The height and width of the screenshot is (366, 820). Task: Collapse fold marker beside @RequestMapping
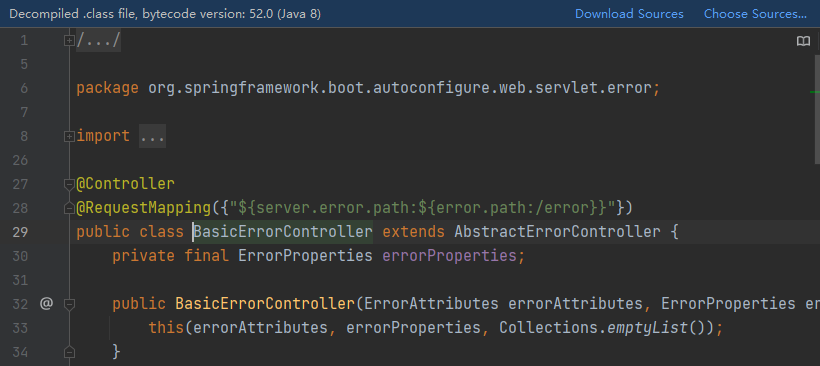point(69,209)
